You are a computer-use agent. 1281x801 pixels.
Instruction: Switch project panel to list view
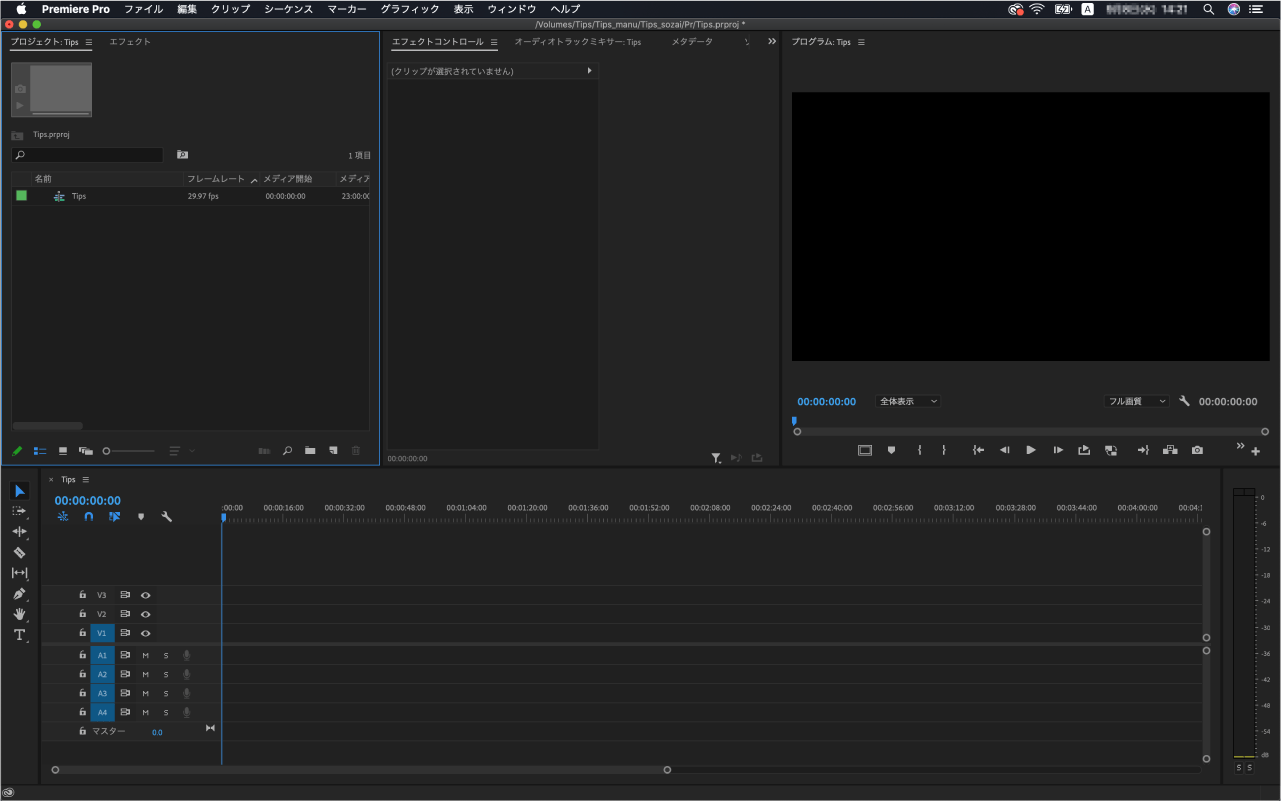coord(40,451)
